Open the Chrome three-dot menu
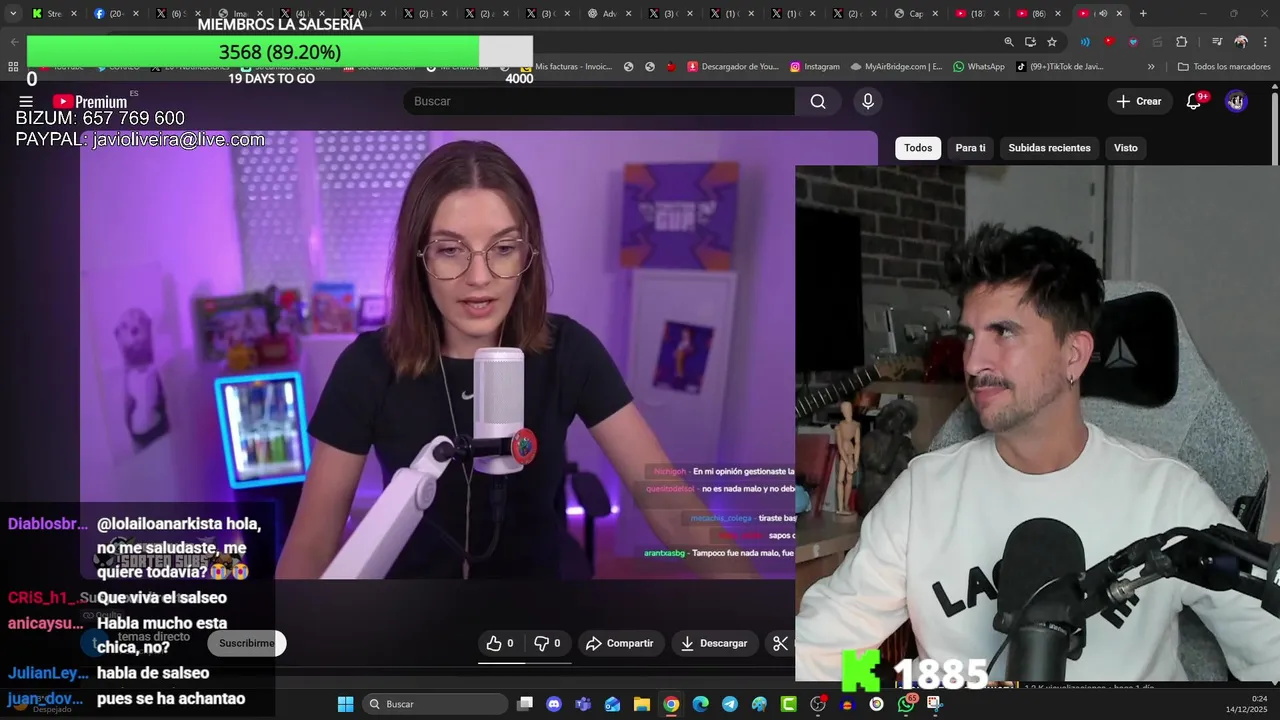 coord(1266,42)
